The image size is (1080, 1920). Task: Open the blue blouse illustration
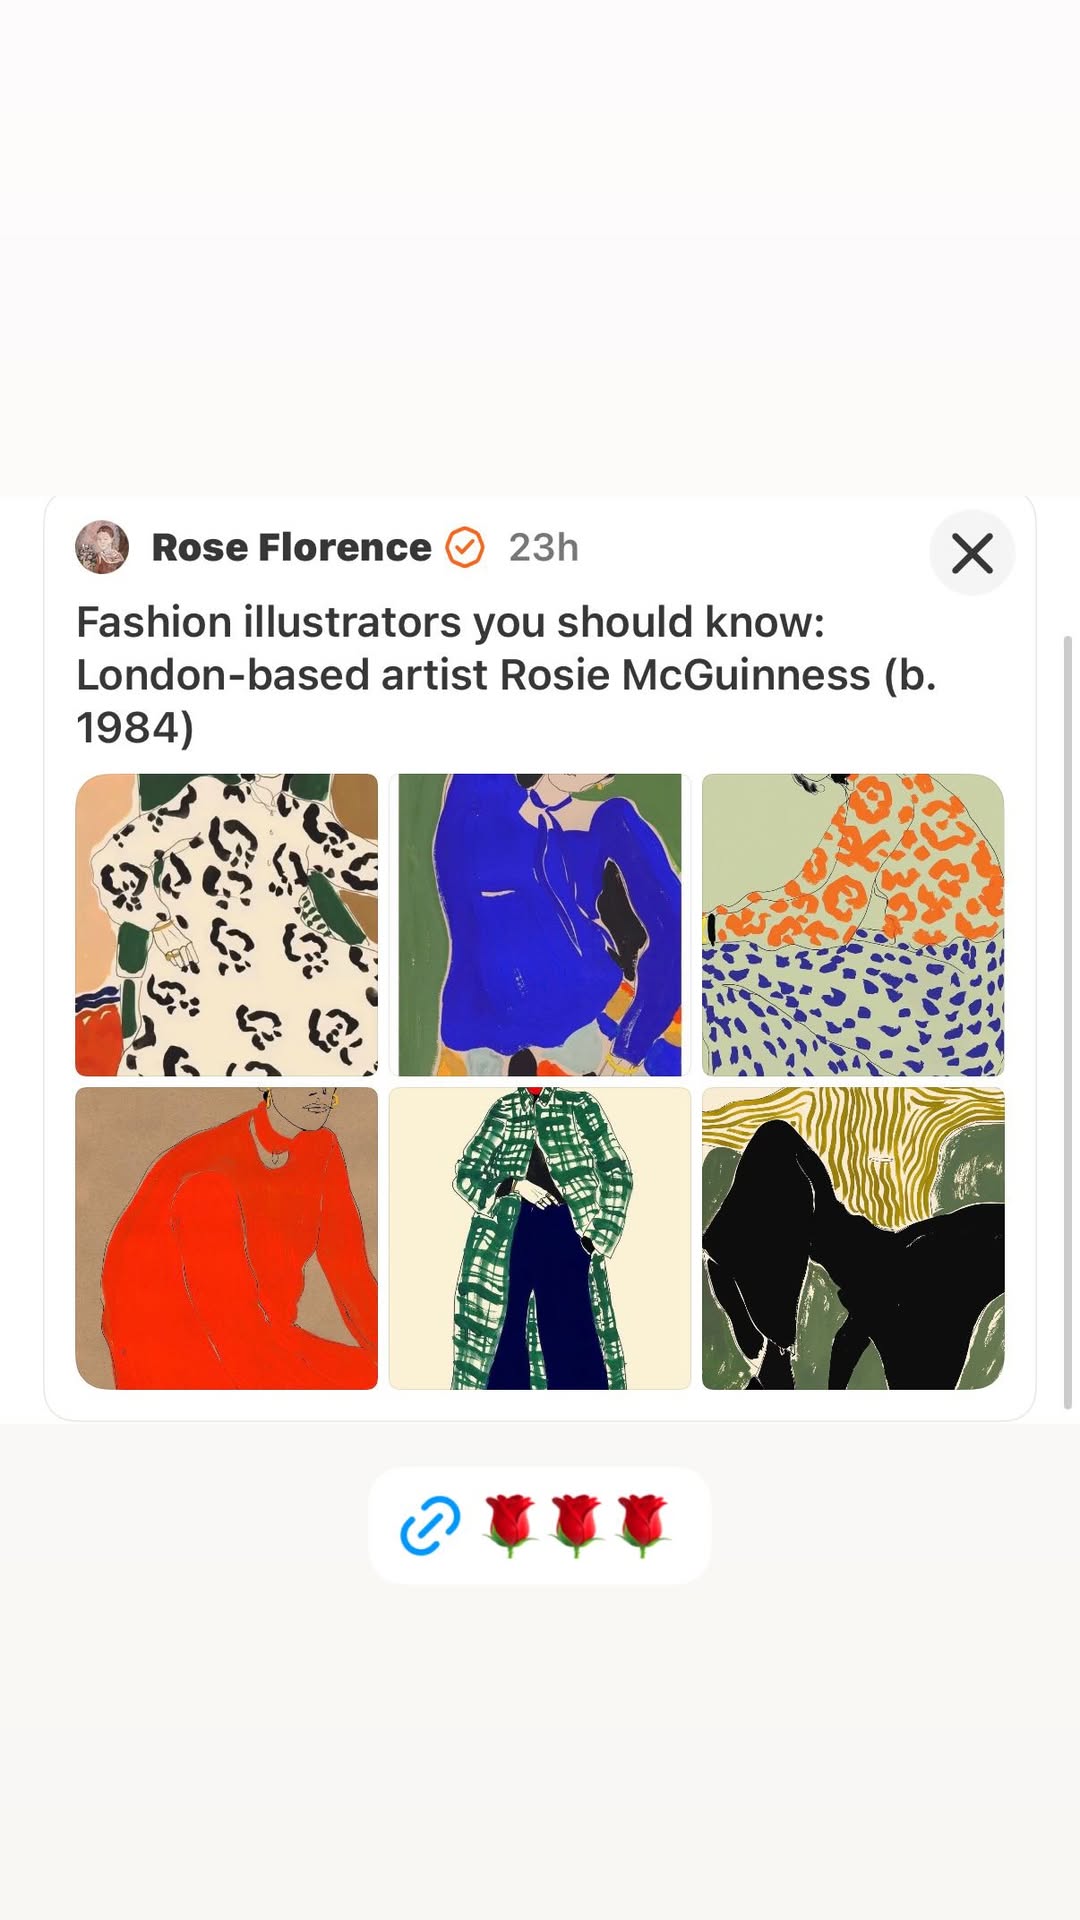pos(540,925)
